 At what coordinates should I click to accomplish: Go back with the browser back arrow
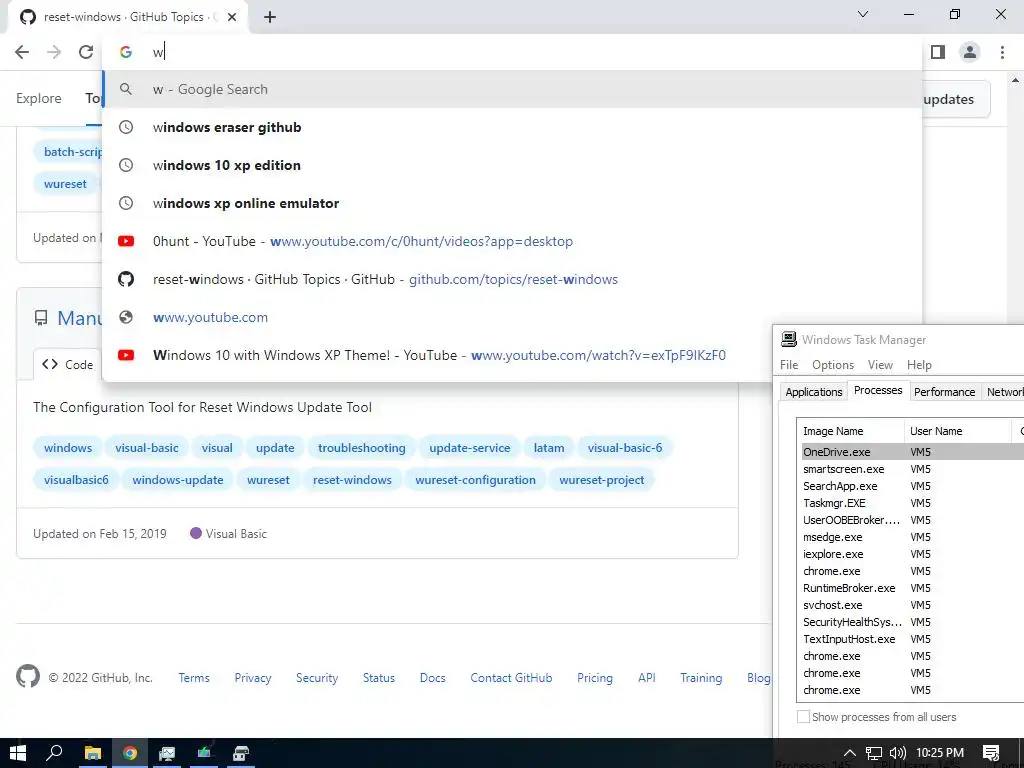click(22, 52)
